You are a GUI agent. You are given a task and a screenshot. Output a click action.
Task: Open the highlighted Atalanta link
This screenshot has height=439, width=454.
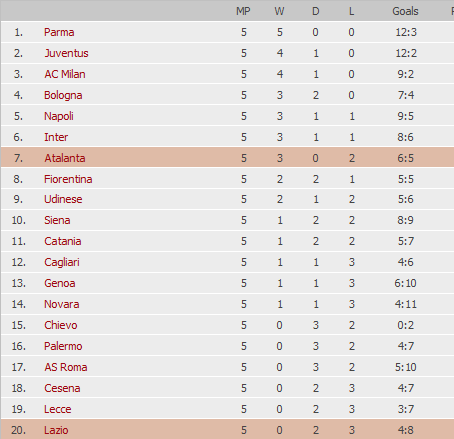tap(65, 158)
